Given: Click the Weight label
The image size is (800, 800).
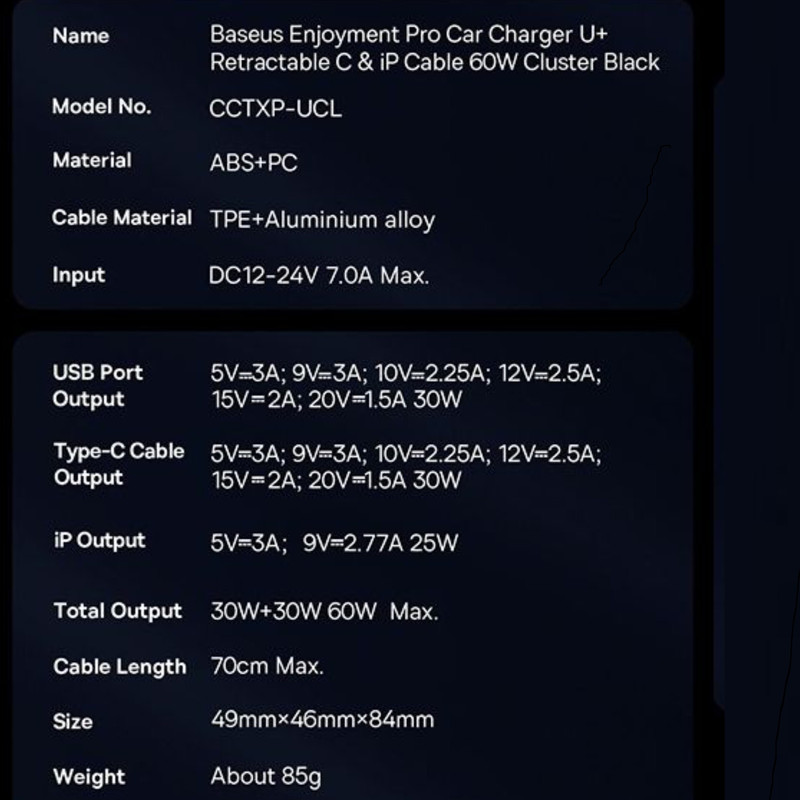Looking at the screenshot, I should (x=89, y=776).
